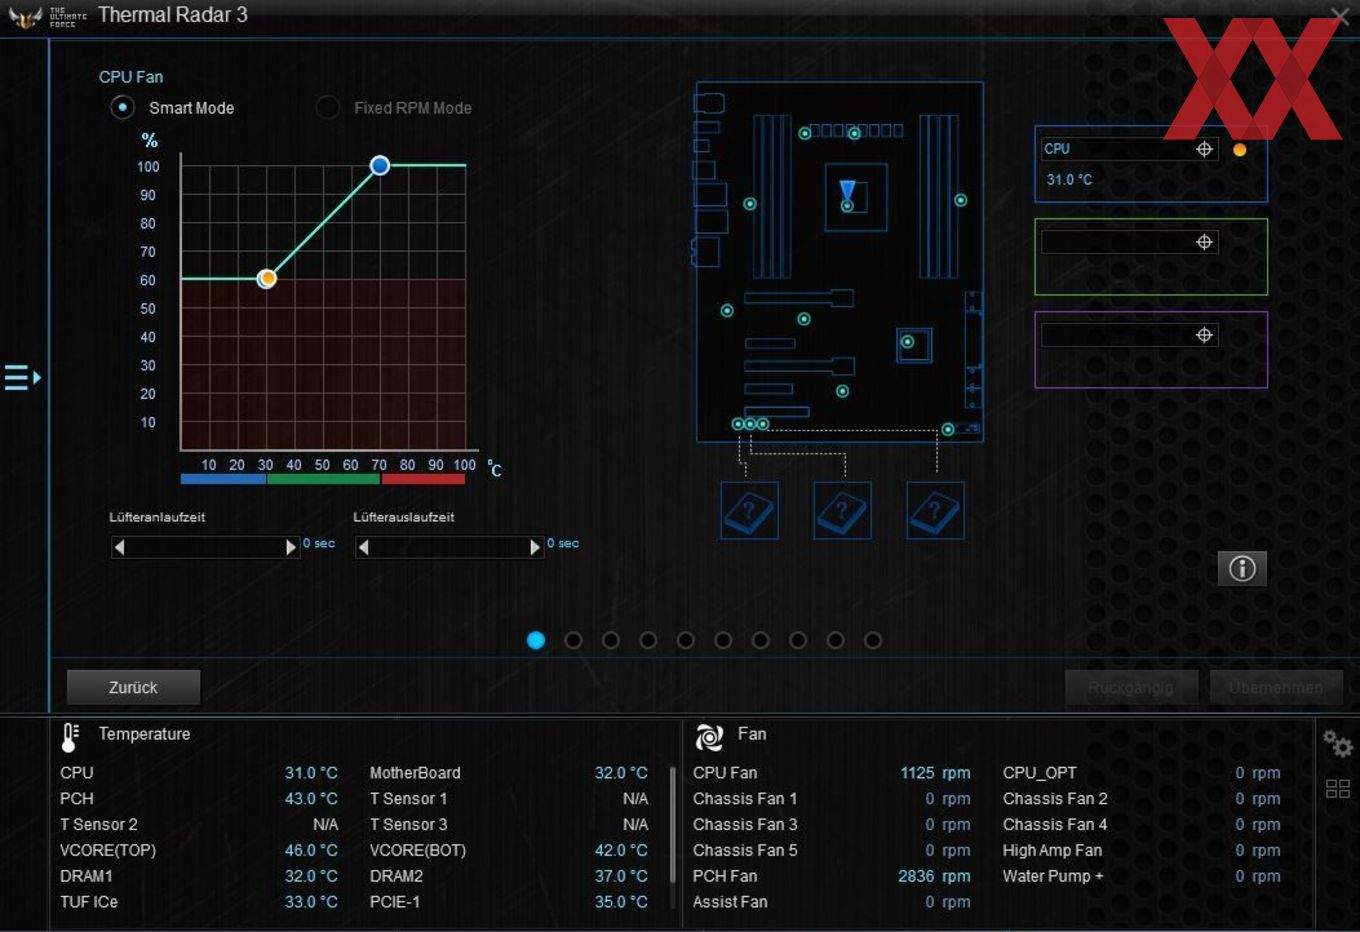Select the first (active) page dot
Image resolution: width=1360 pixels, height=932 pixels.
pyautogui.click(x=536, y=640)
